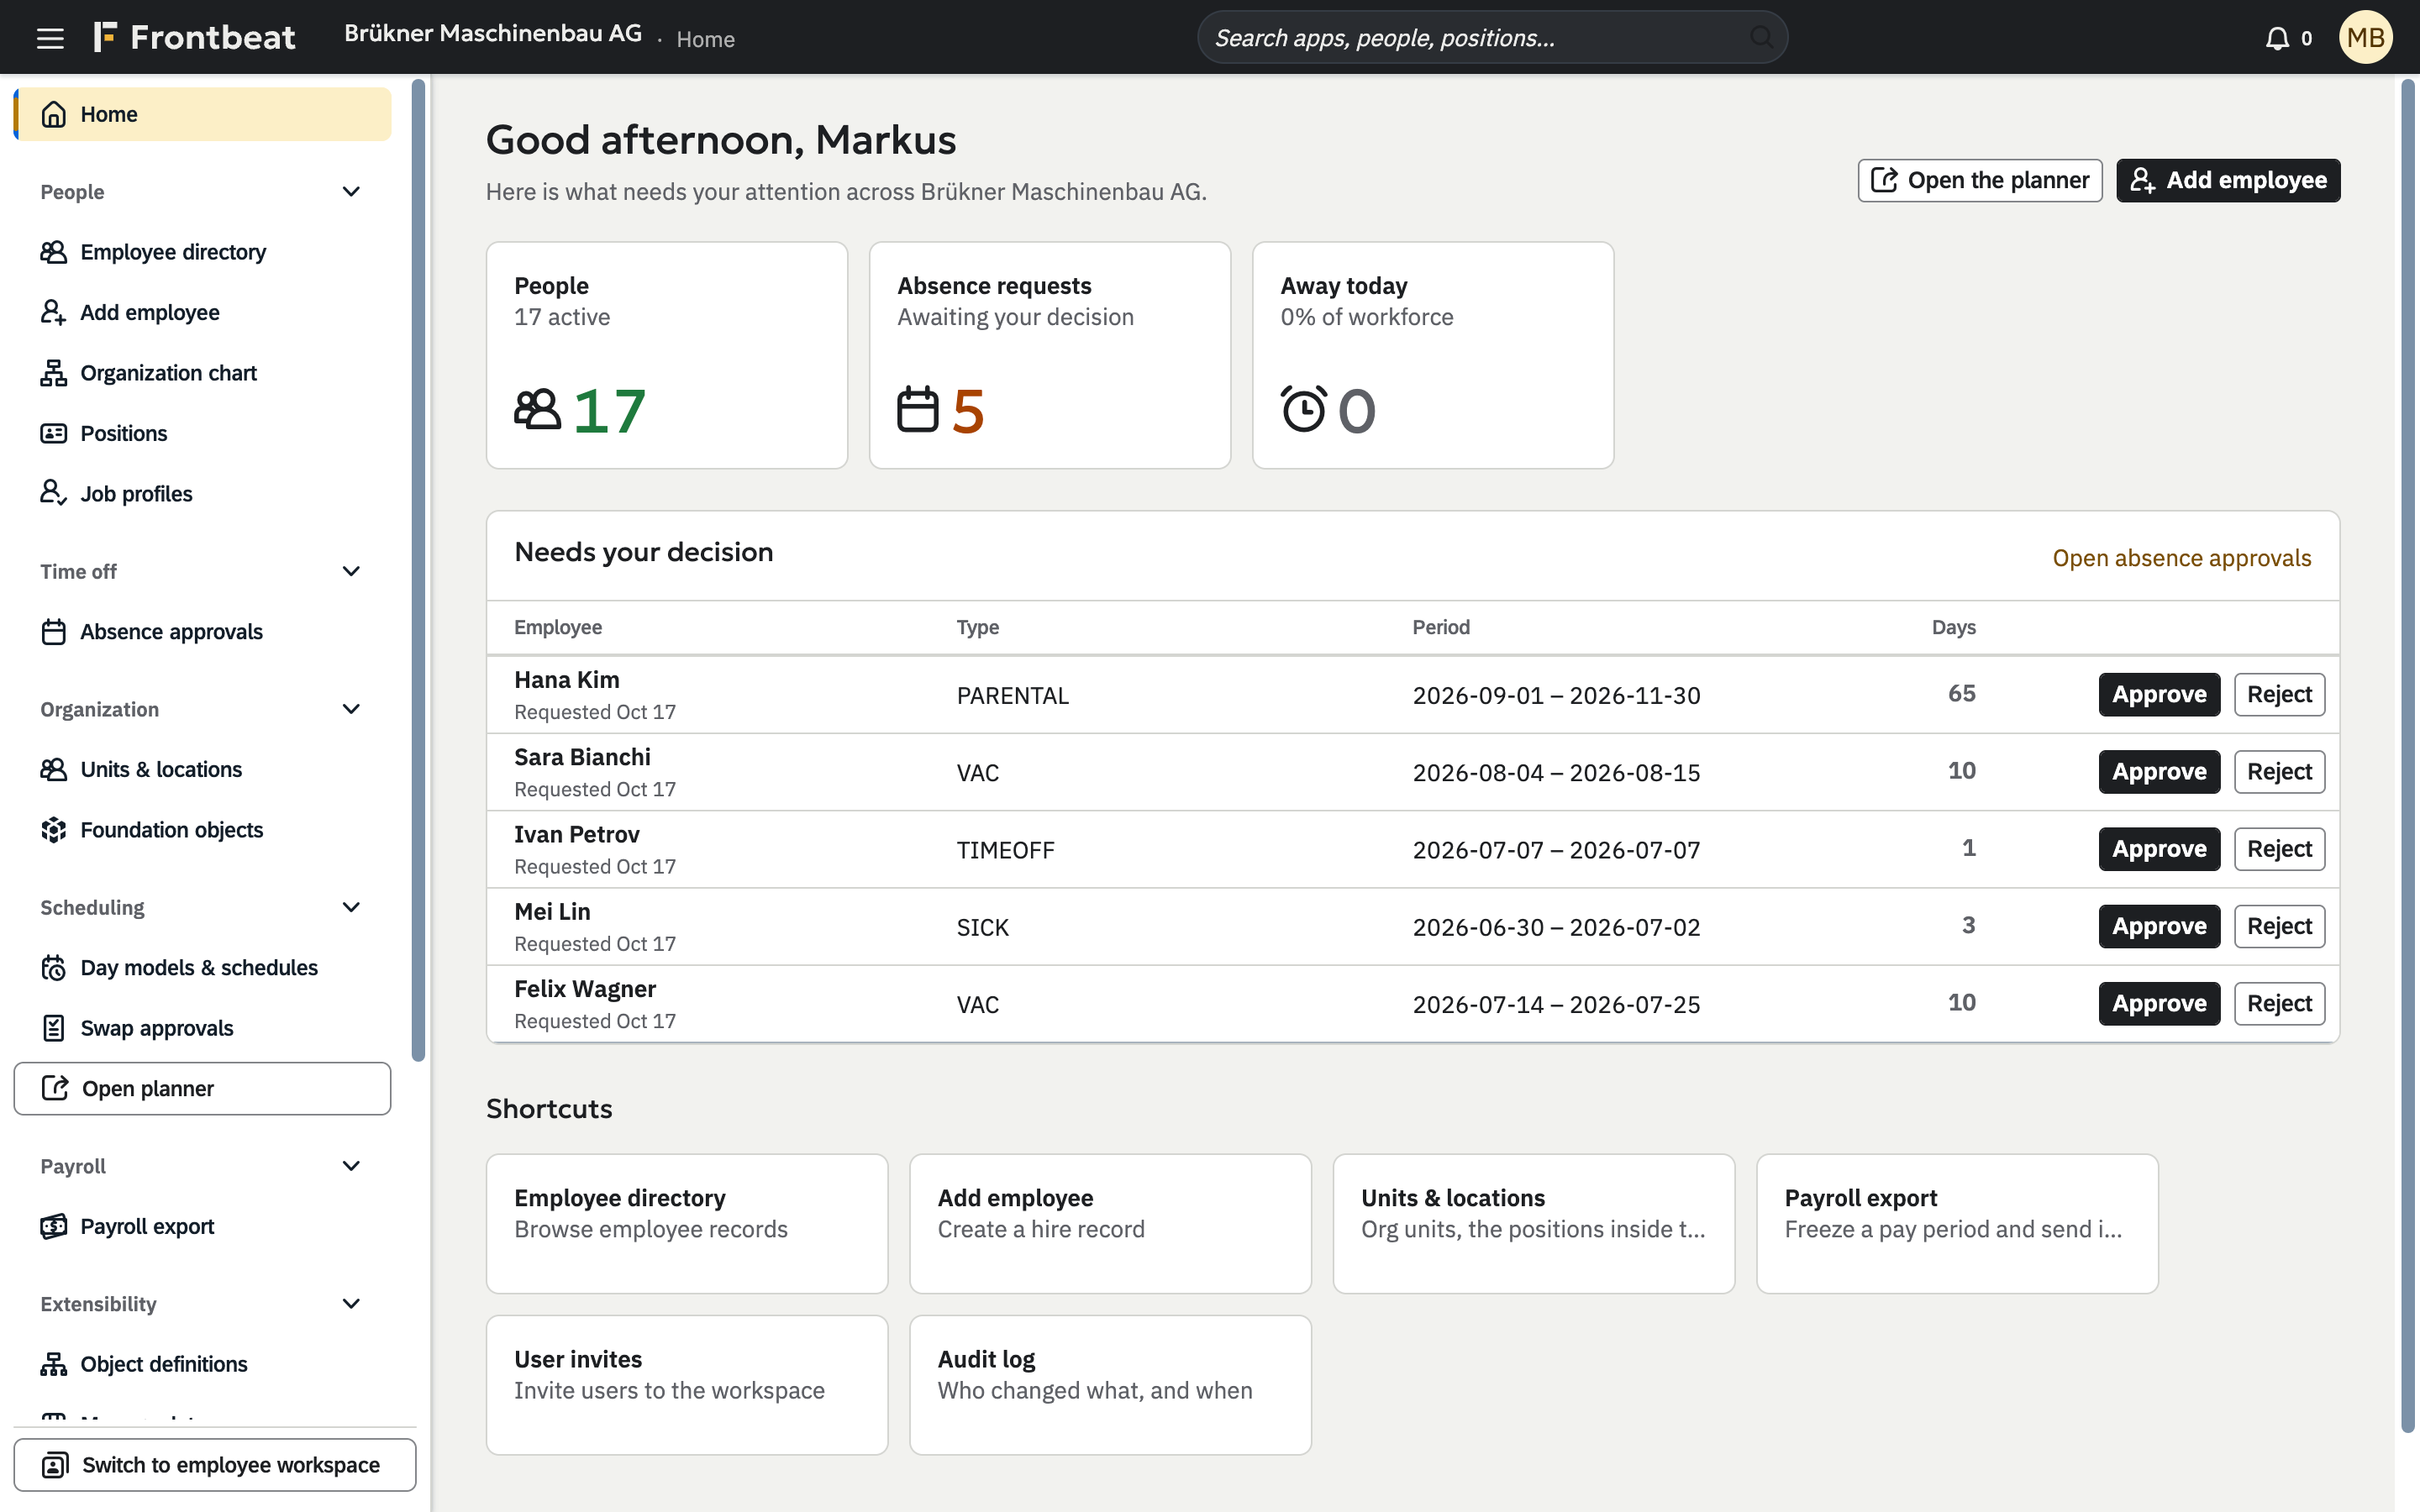Open the Absence requests summary card
Image resolution: width=2420 pixels, height=1512 pixels.
[x=1050, y=355]
